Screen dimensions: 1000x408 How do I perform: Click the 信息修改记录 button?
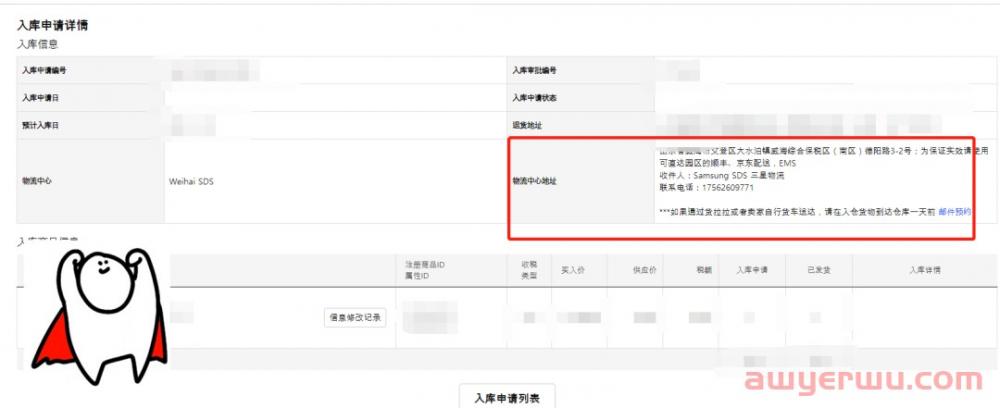tap(355, 317)
